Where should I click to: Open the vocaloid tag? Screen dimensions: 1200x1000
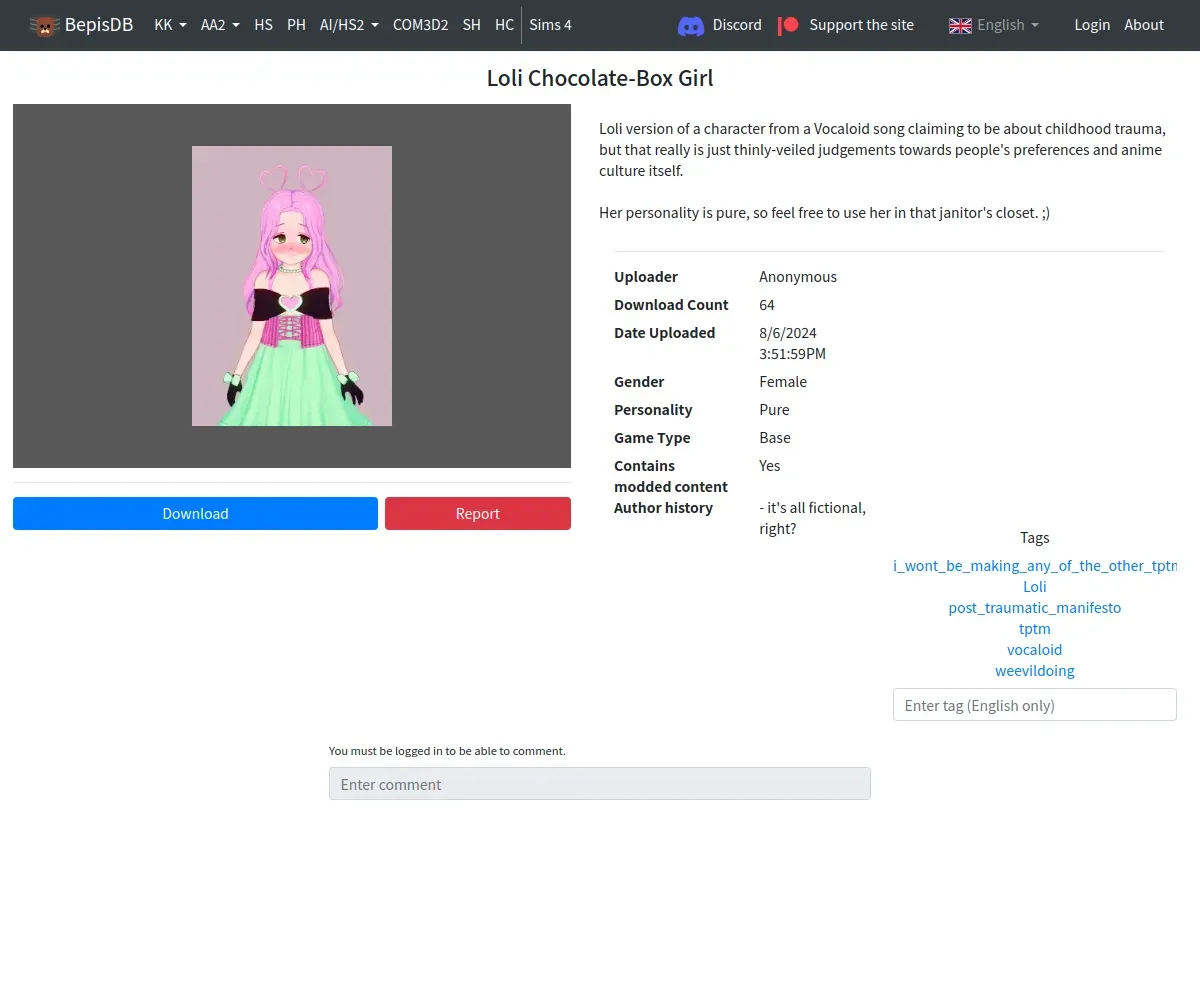pyautogui.click(x=1034, y=650)
